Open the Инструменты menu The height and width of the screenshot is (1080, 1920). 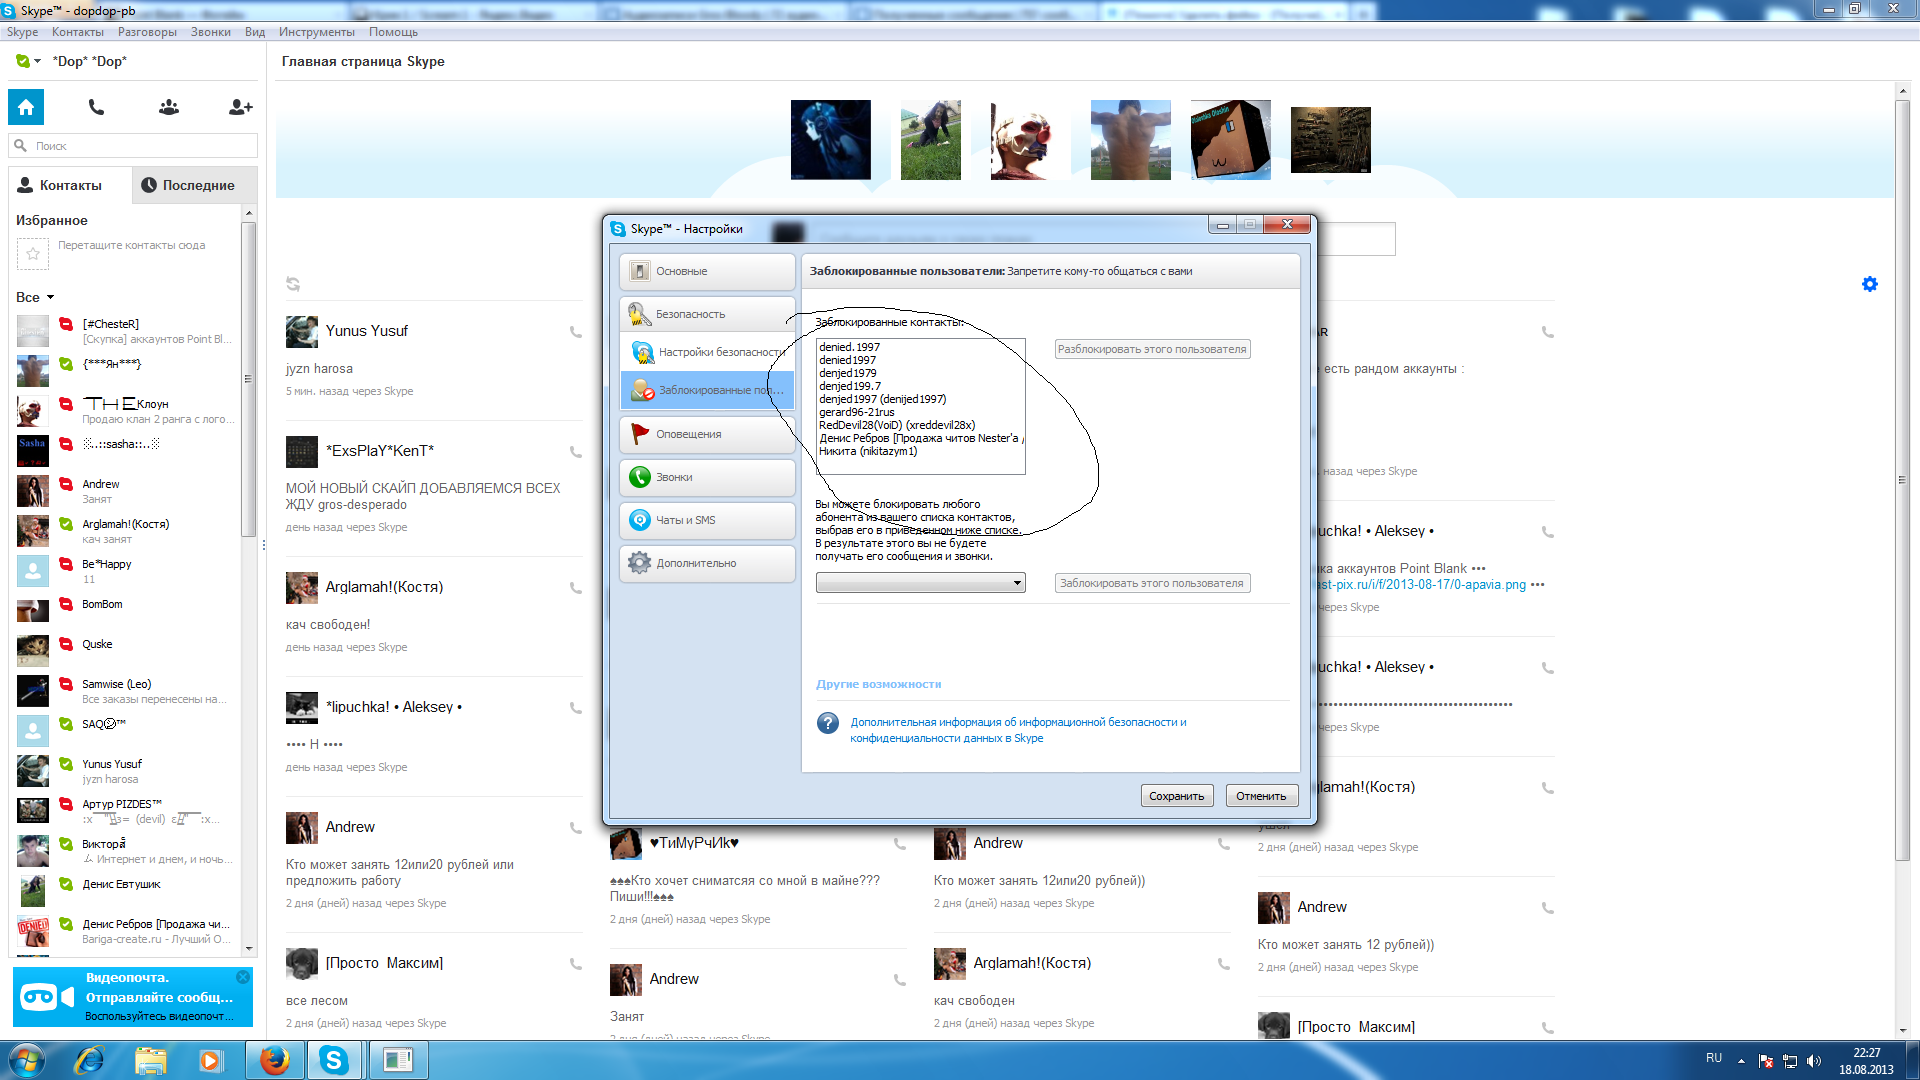pos(316,32)
